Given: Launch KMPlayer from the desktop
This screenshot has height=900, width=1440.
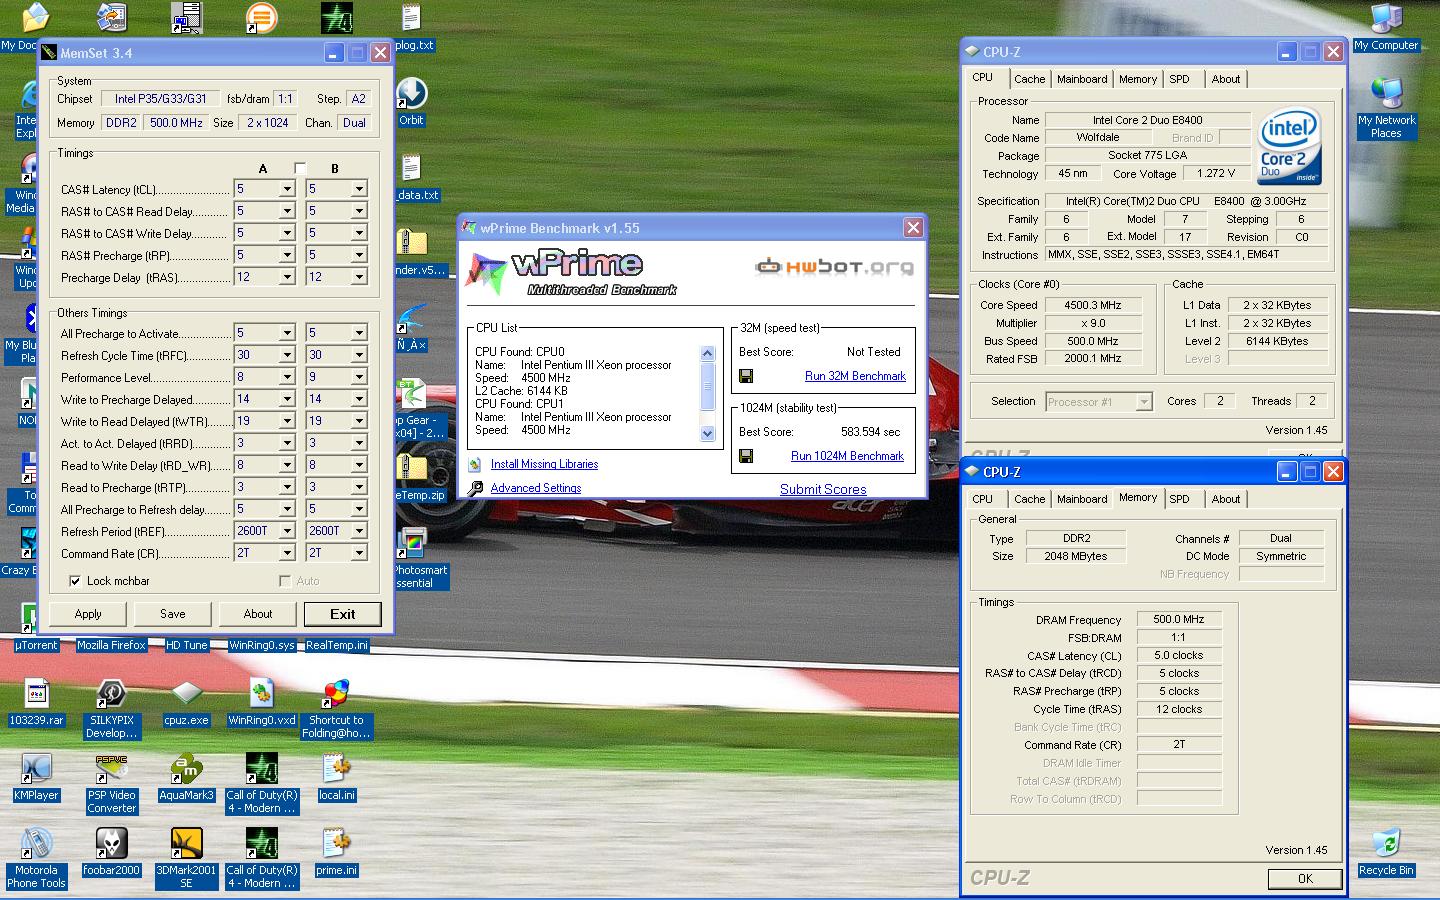Looking at the screenshot, I should point(36,768).
